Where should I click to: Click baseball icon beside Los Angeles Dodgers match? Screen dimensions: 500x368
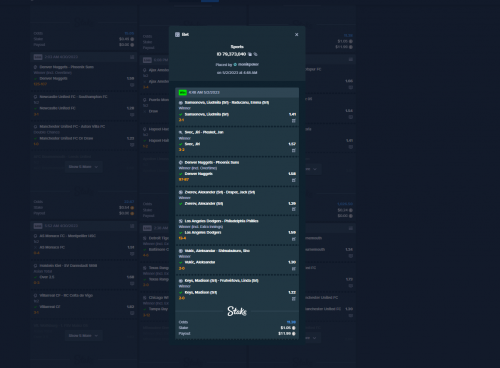click(x=181, y=221)
